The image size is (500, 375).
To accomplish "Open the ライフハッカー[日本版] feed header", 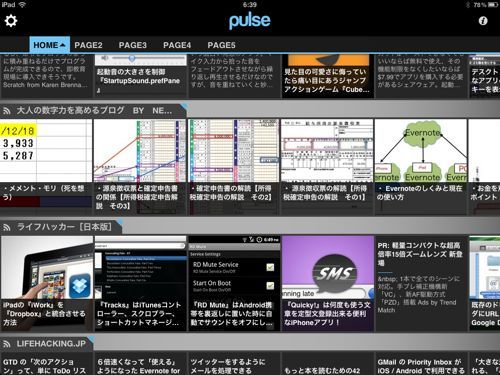I will (x=61, y=227).
